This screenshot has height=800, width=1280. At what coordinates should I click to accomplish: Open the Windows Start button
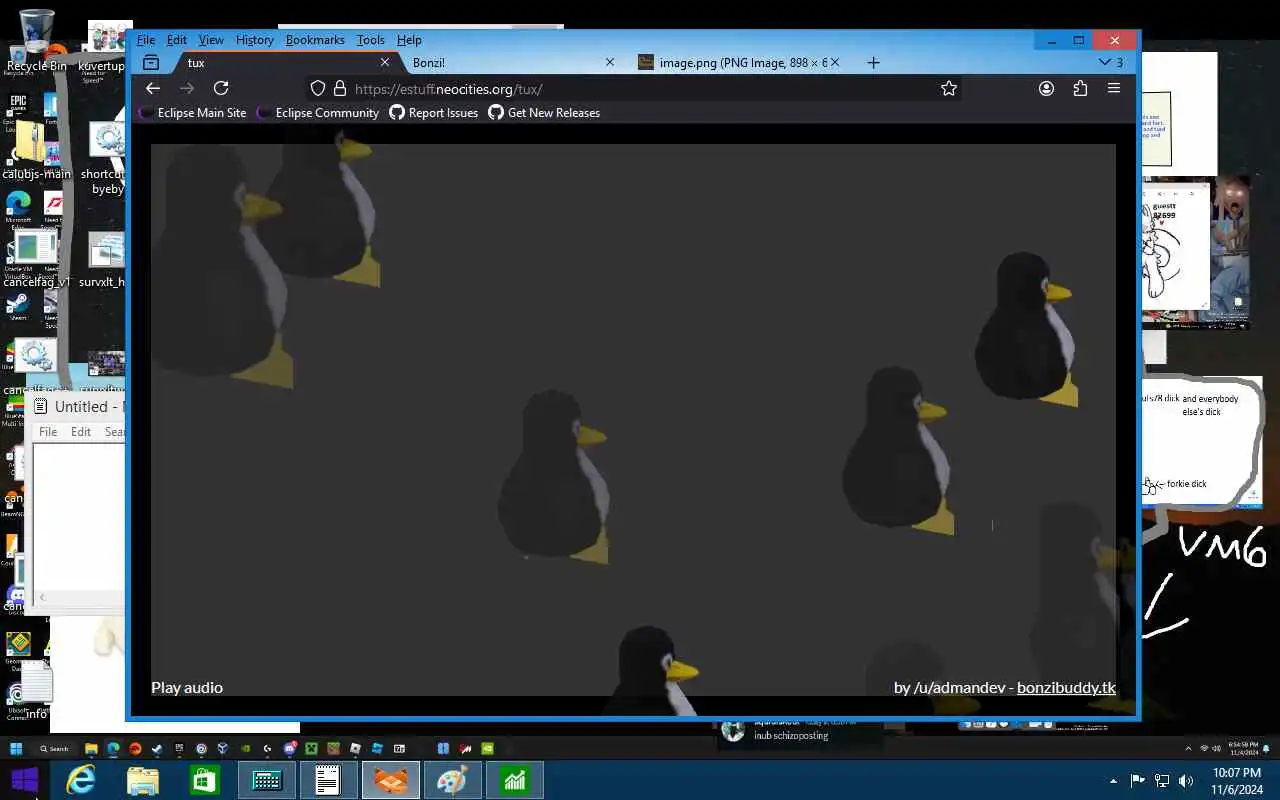pos(25,780)
